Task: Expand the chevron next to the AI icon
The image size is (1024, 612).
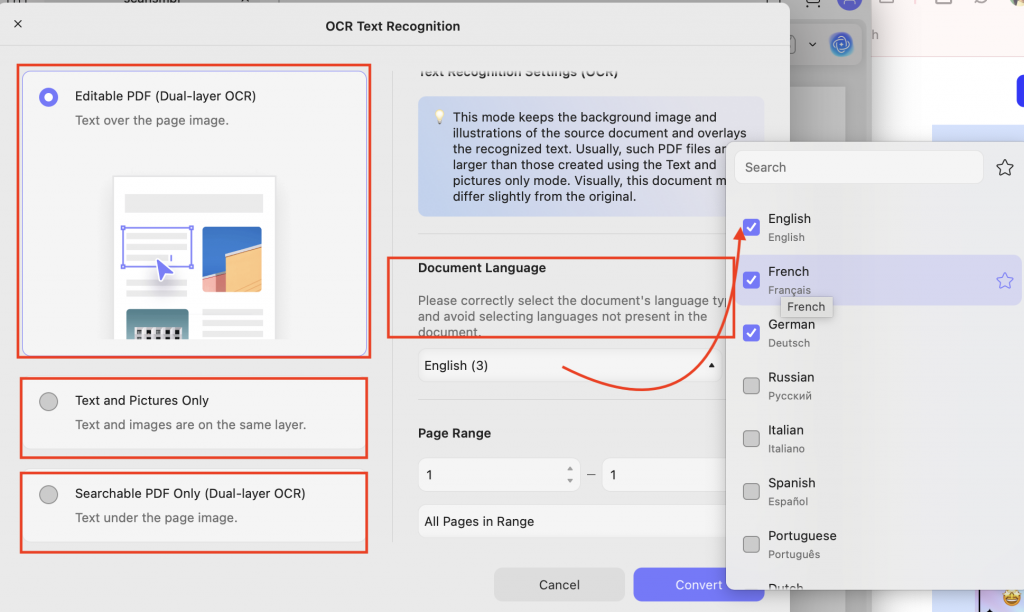Action: (813, 45)
